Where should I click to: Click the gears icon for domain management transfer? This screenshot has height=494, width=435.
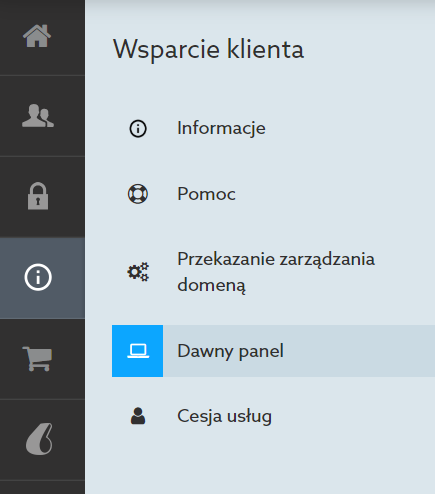click(138, 272)
